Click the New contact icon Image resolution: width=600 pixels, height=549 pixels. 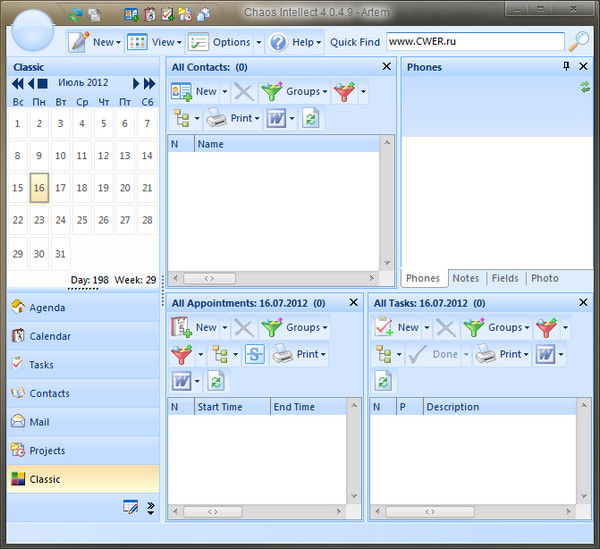(x=182, y=91)
